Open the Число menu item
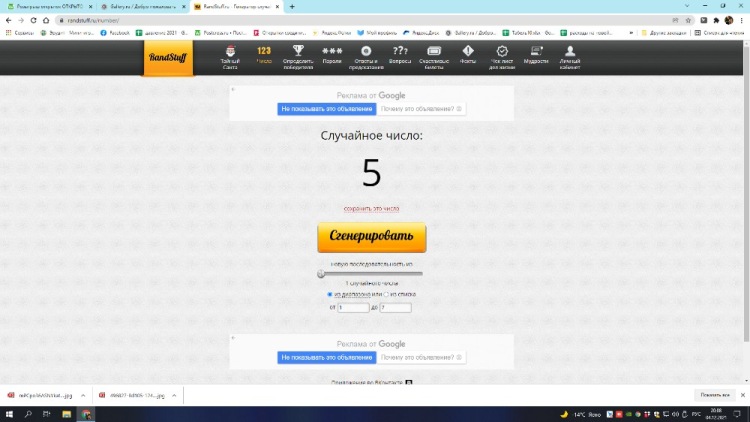 click(264, 55)
